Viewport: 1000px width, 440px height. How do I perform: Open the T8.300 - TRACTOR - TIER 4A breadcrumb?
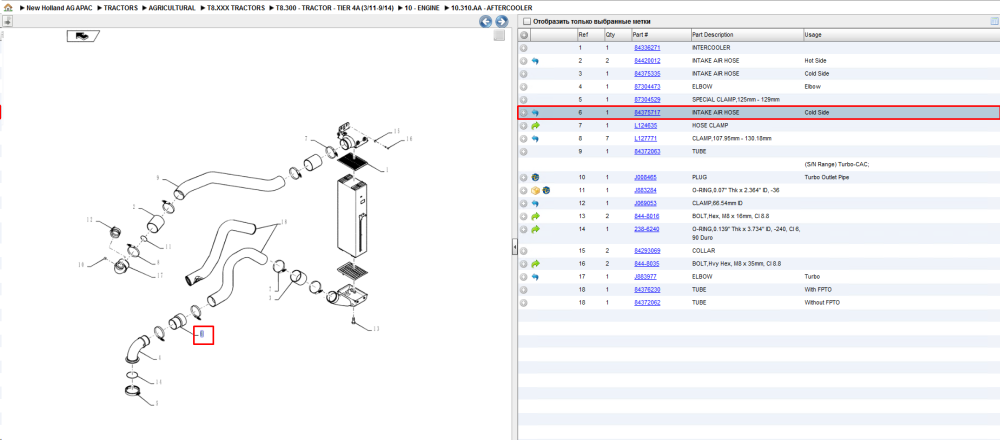[335, 8]
